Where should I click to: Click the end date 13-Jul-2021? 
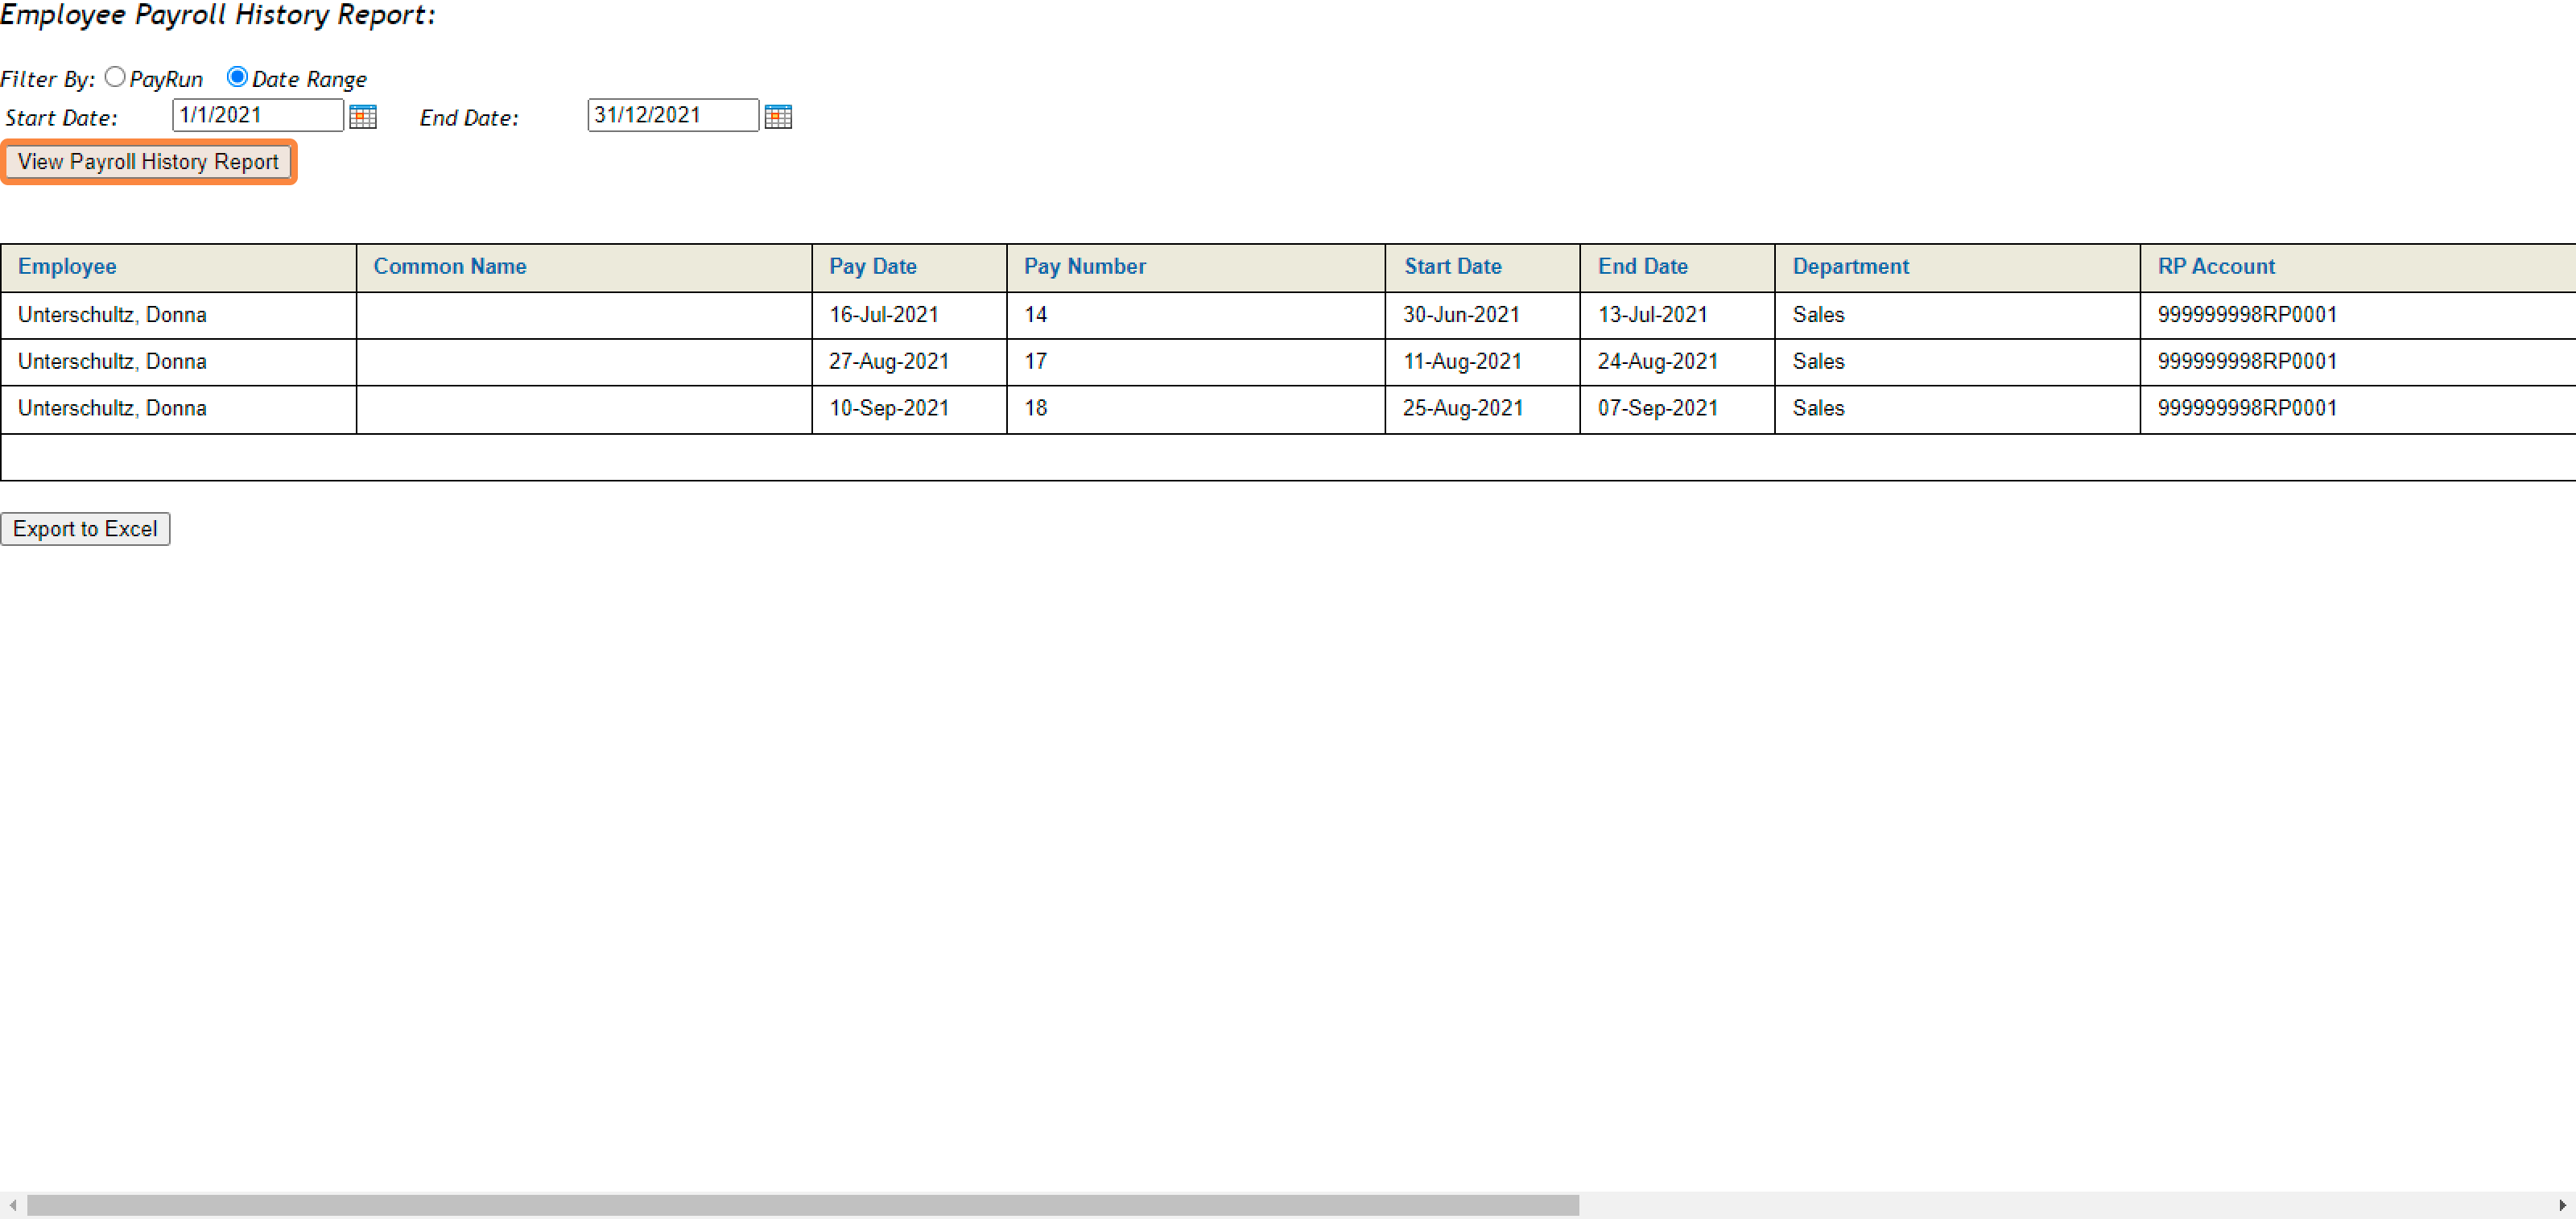1653,315
